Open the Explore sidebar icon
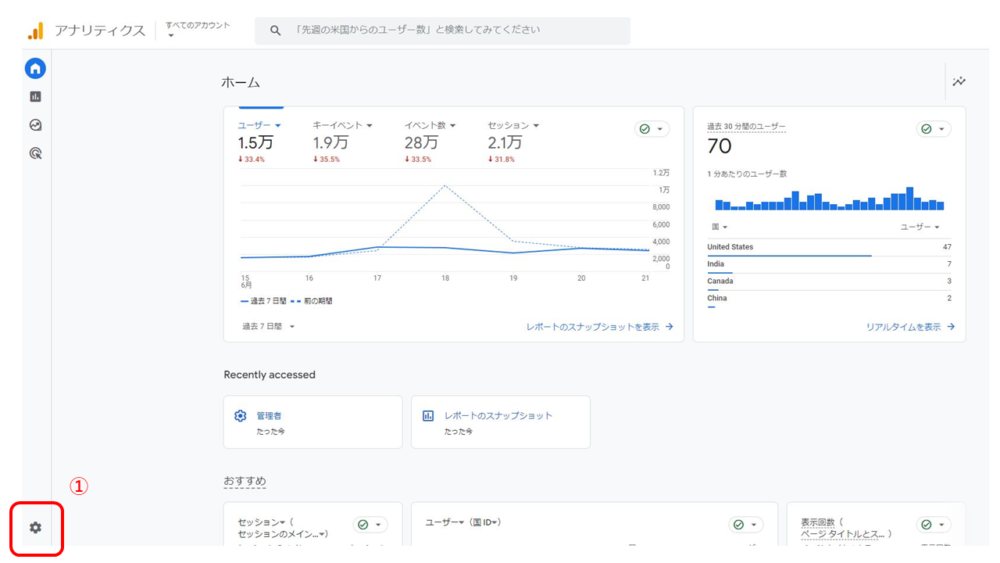 tap(35, 125)
